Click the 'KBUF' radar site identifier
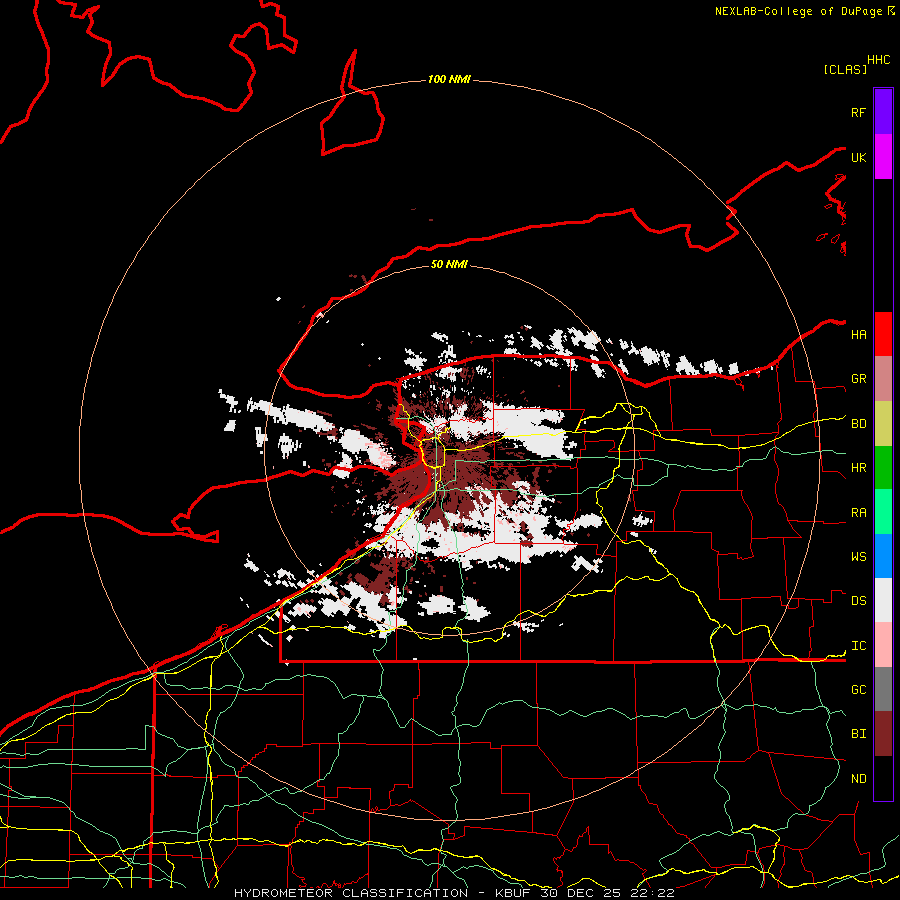This screenshot has height=900, width=900. pos(513,893)
